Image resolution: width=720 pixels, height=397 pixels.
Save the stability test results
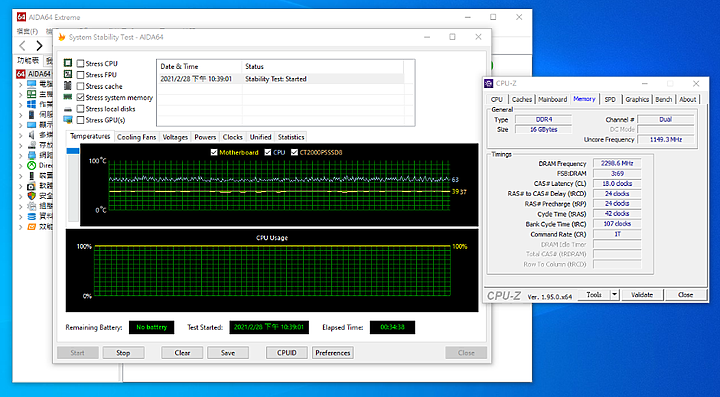[x=228, y=353]
